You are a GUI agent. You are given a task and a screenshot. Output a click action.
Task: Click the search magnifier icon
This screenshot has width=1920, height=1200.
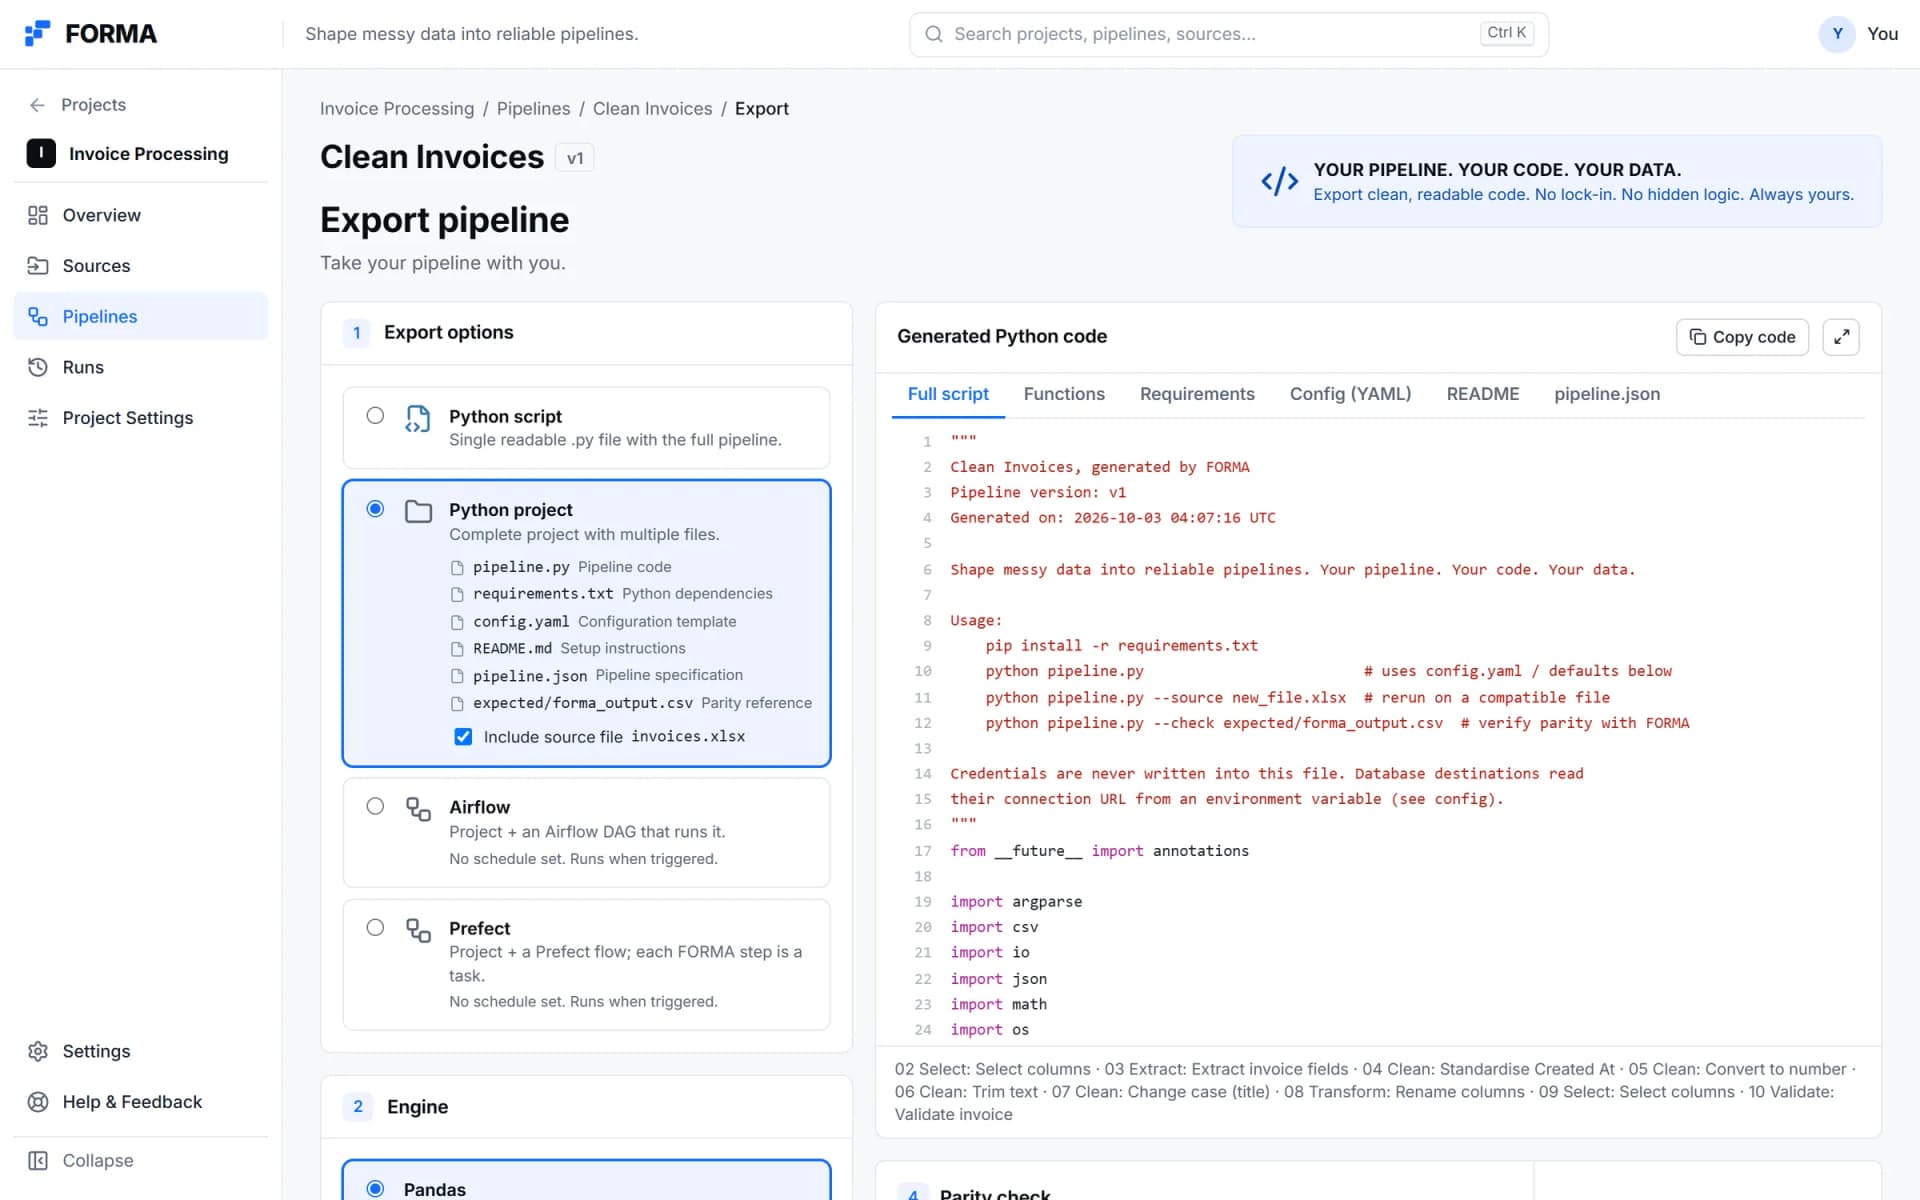933,34
